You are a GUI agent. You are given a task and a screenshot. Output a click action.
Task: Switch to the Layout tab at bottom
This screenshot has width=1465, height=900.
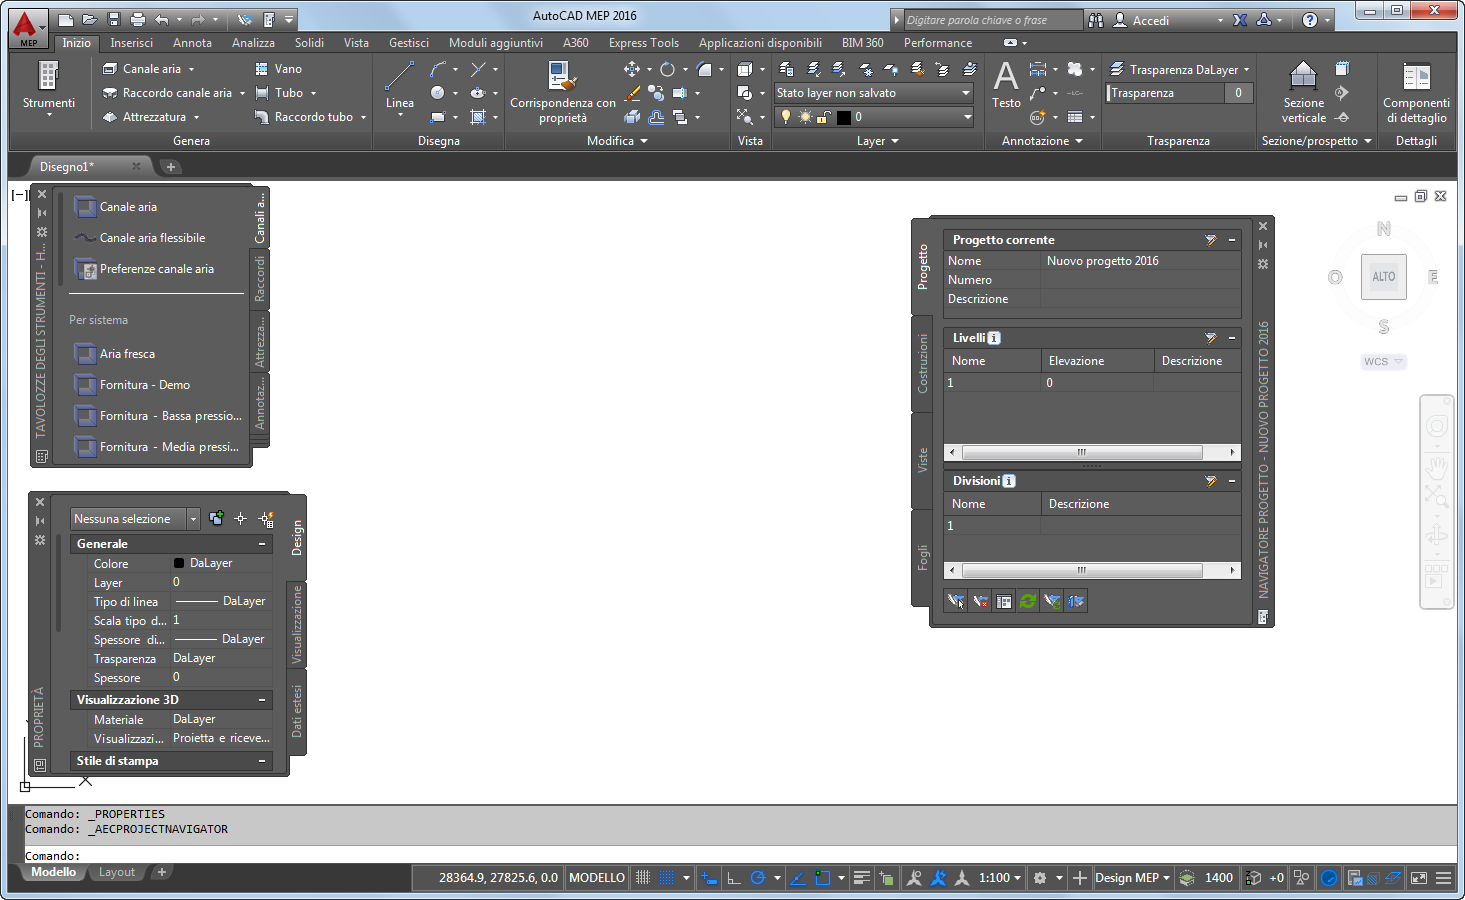click(117, 872)
